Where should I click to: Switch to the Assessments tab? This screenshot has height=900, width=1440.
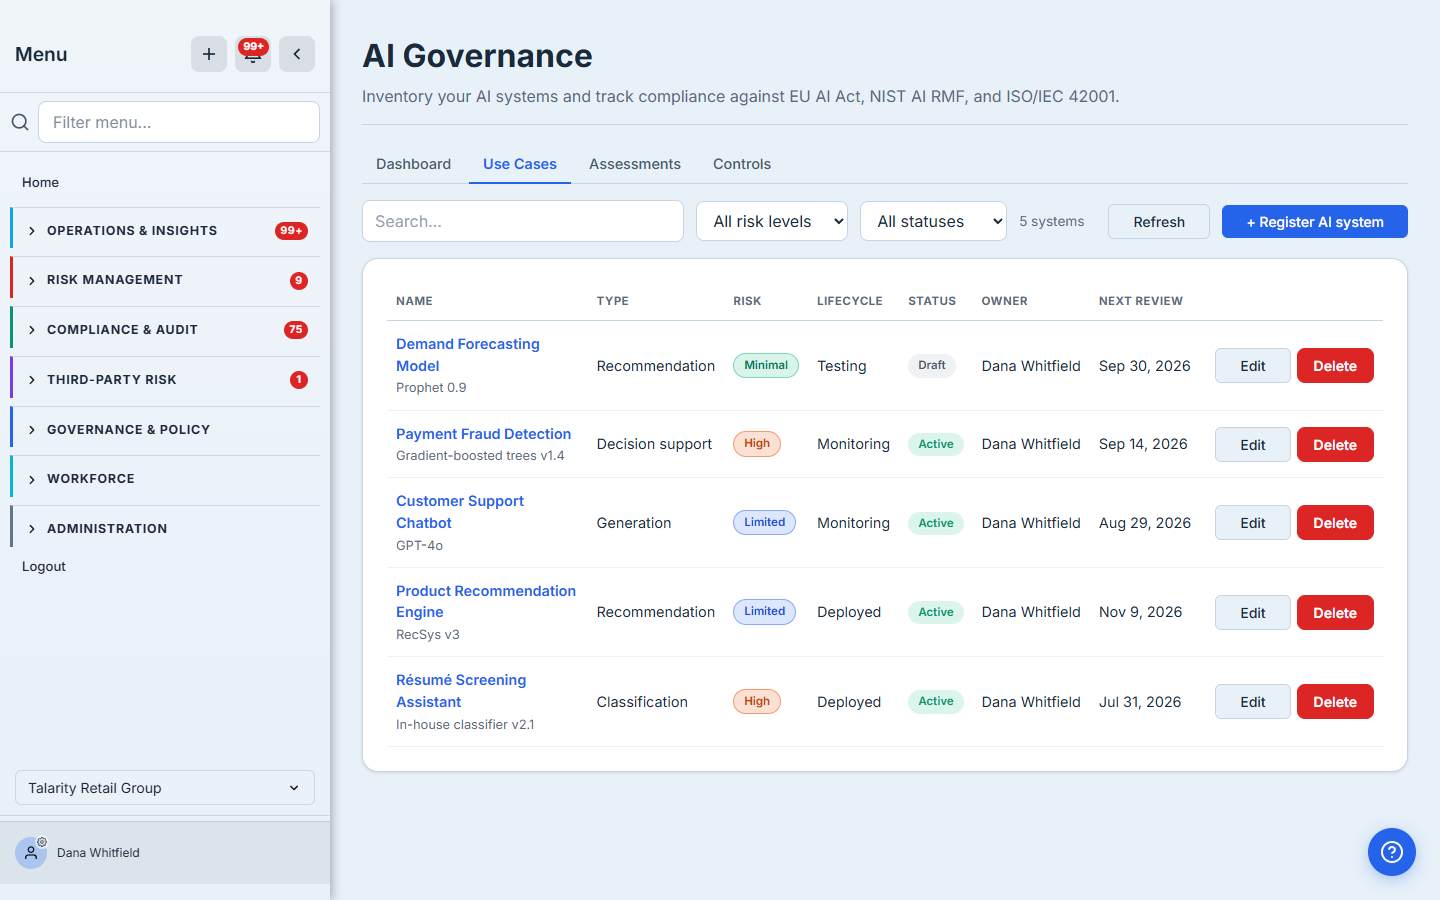pos(635,164)
